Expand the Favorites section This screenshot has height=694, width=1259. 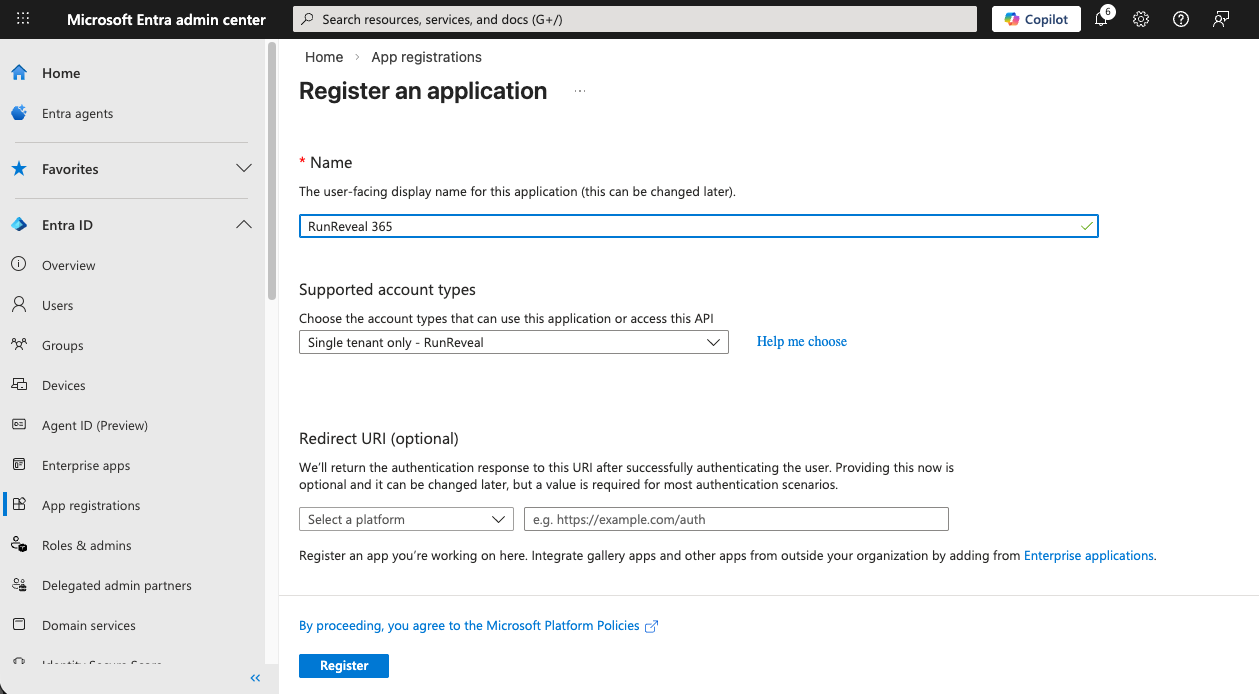coord(243,169)
